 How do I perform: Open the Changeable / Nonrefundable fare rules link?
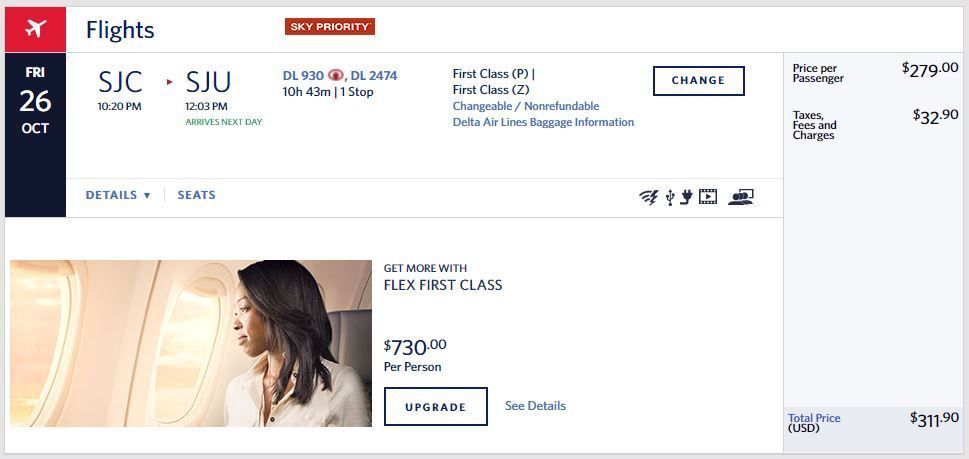(526, 106)
